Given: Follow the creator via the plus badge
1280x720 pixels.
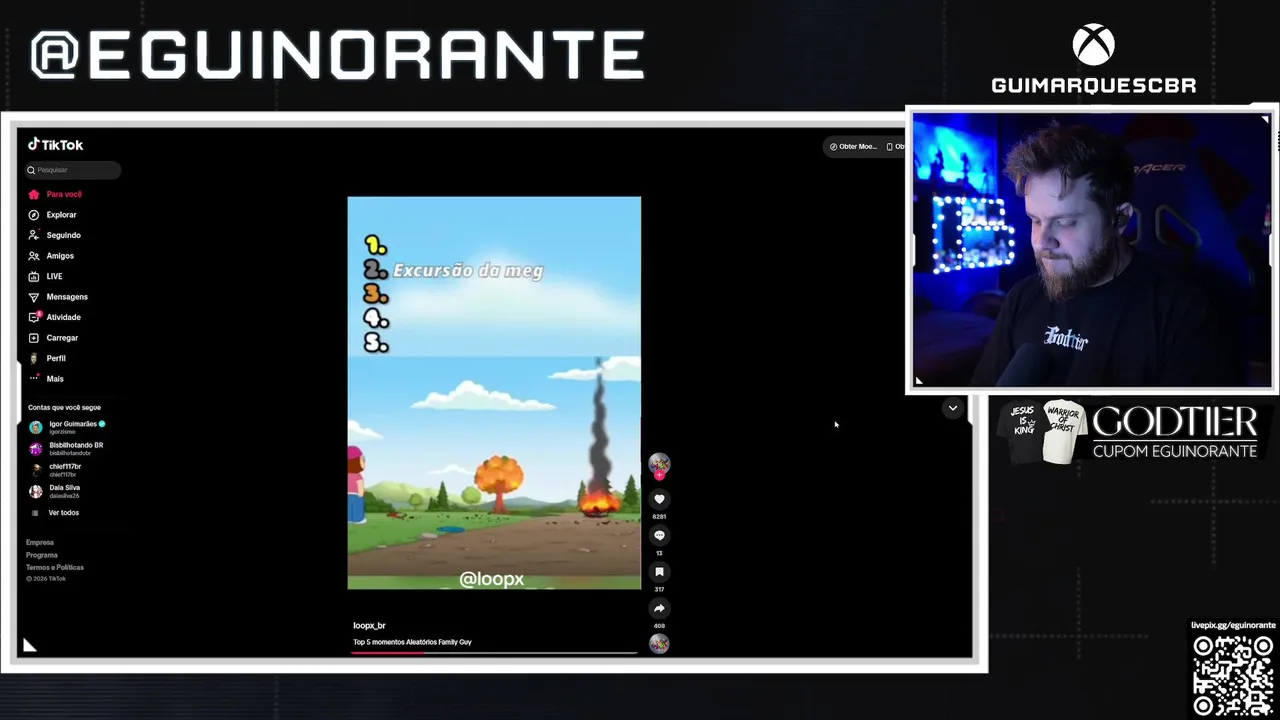Looking at the screenshot, I should (x=659, y=476).
